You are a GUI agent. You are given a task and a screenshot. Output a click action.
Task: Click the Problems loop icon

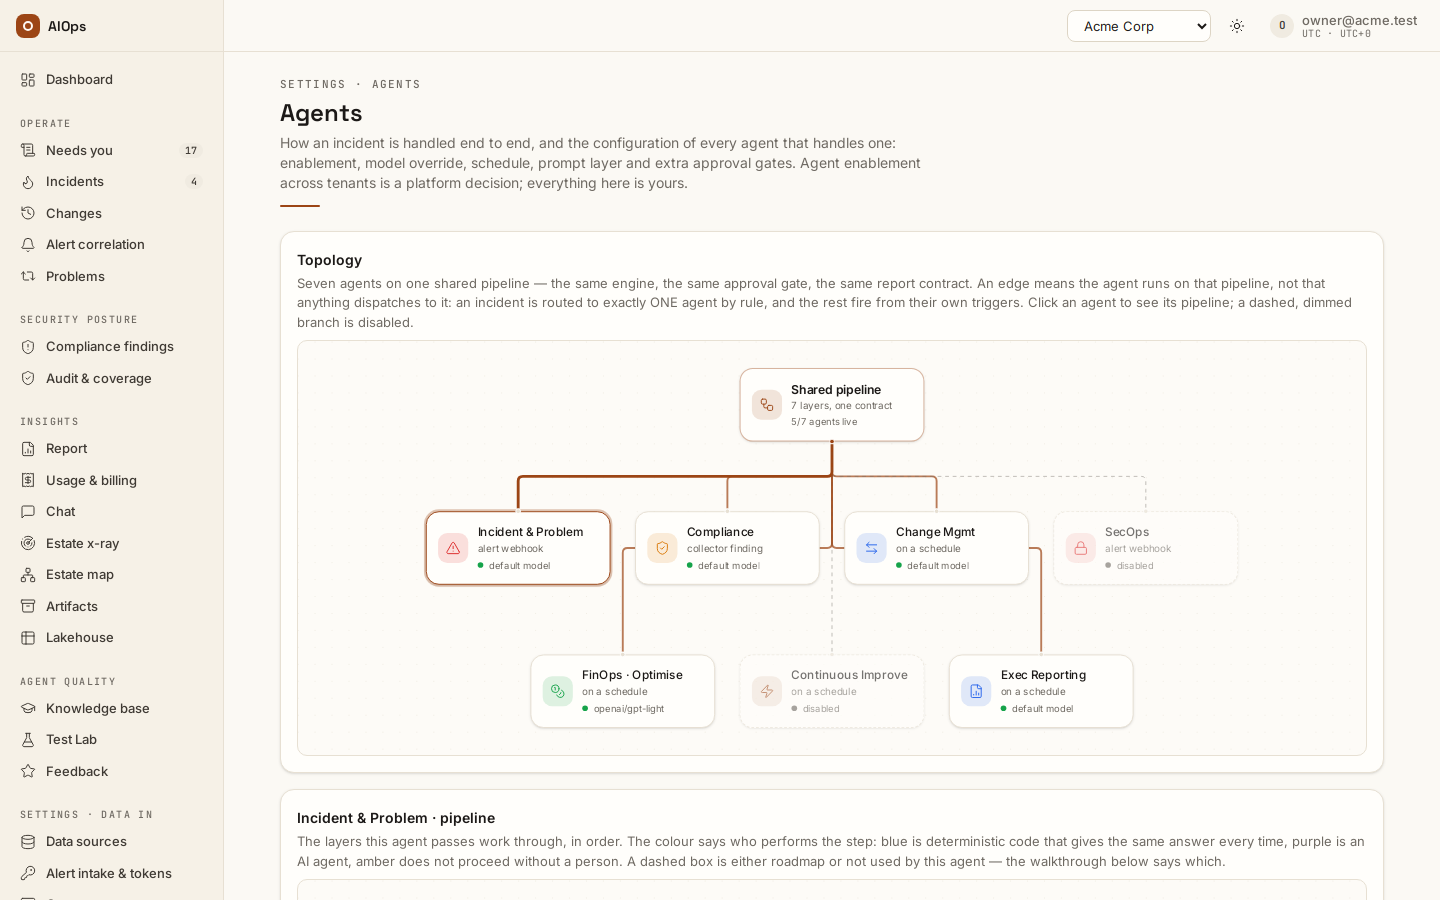point(28,277)
